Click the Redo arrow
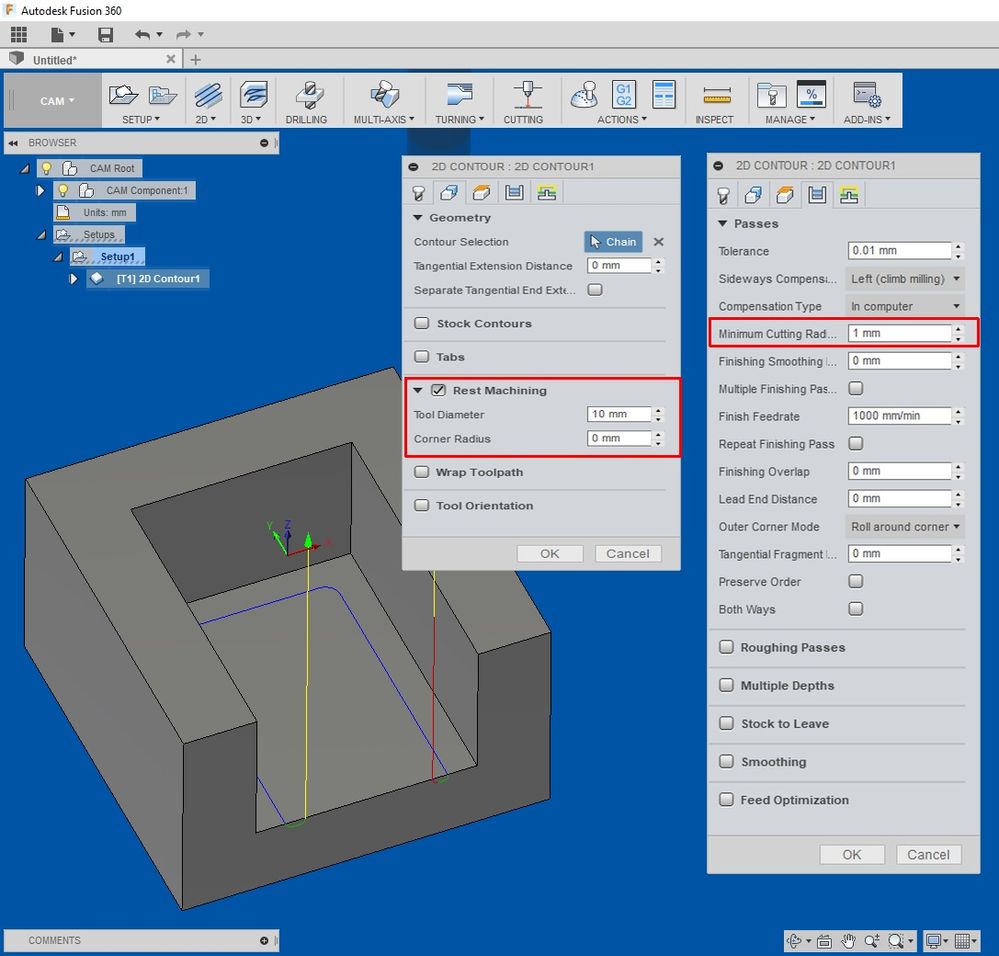Screen dimensions: 999x956 [x=183, y=34]
